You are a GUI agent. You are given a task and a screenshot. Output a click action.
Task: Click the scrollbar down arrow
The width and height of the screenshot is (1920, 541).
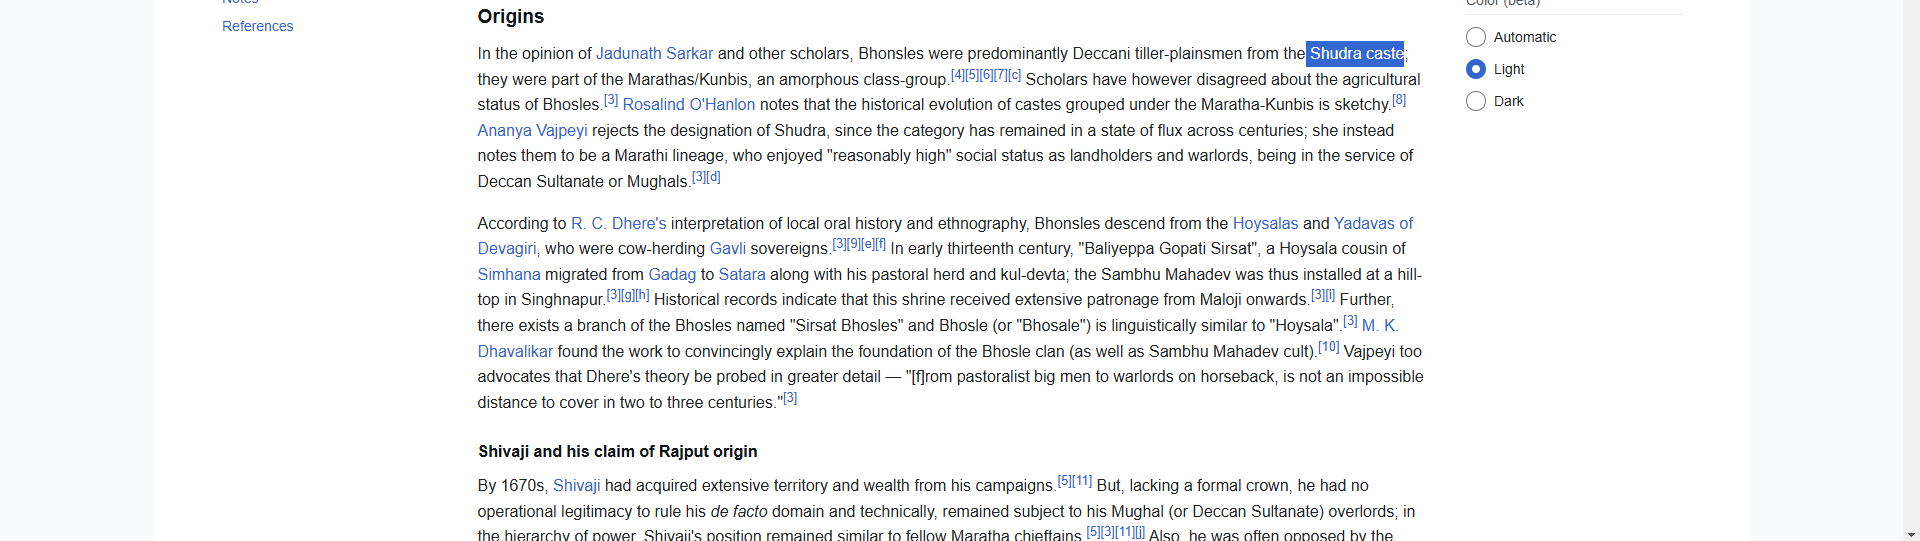1912,534
